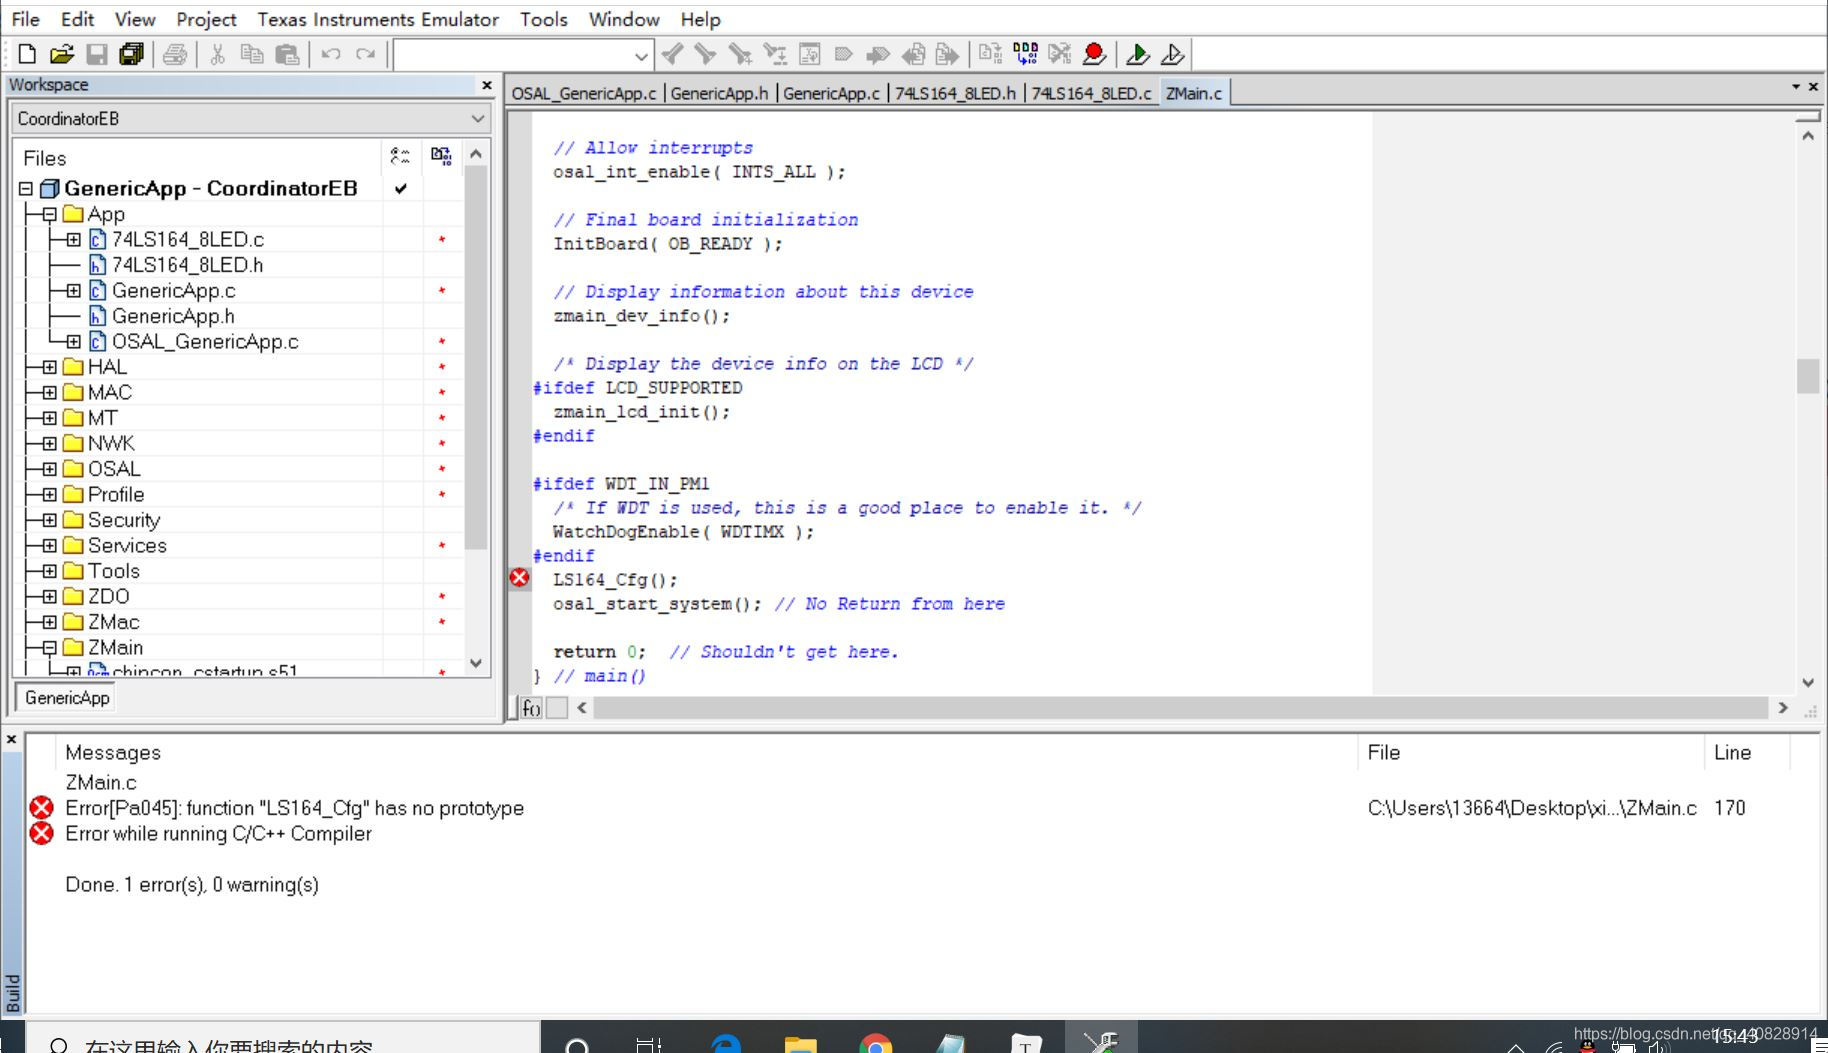The image size is (1828, 1053).
Task: Click the green Download and Debug icon
Action: (x=1138, y=54)
